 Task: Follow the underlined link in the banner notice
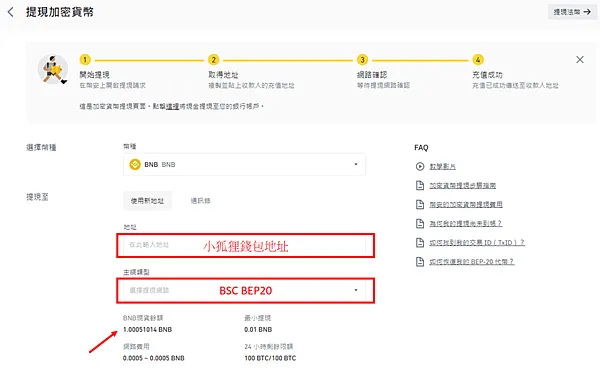(x=172, y=106)
